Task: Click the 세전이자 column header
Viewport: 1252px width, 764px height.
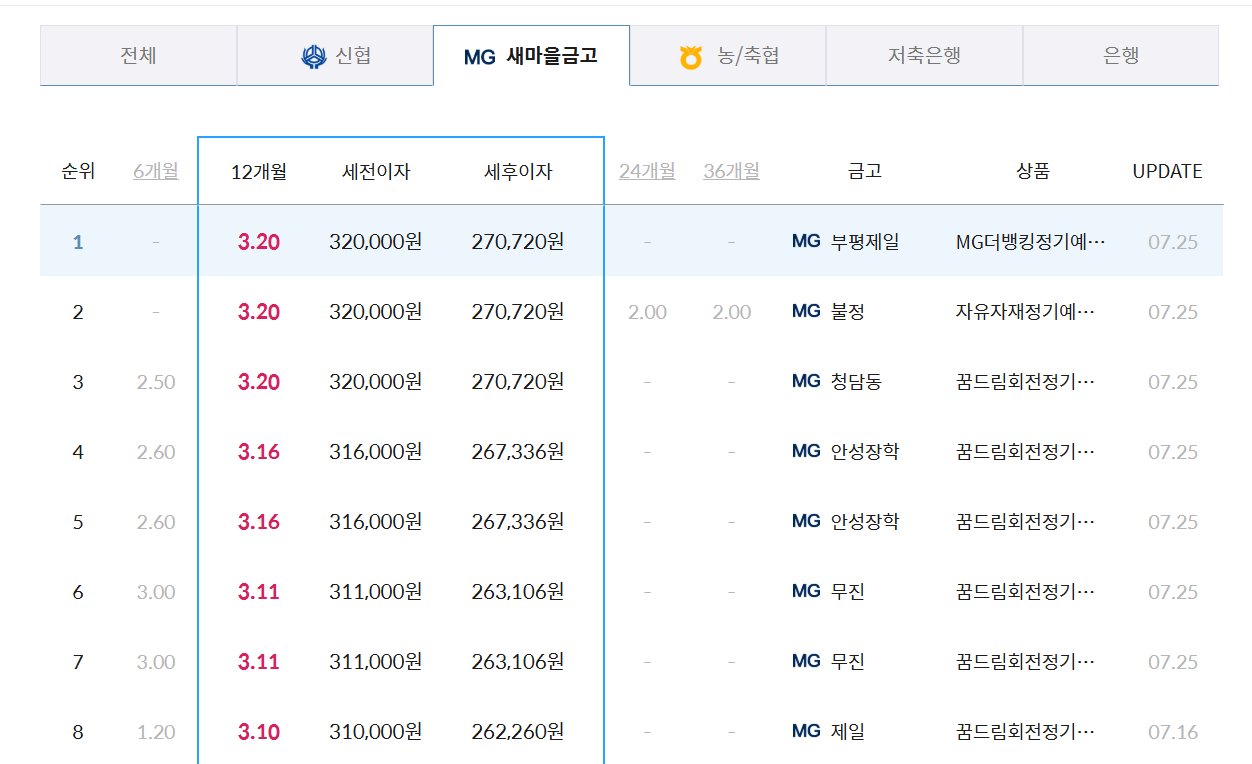Action: pos(376,172)
